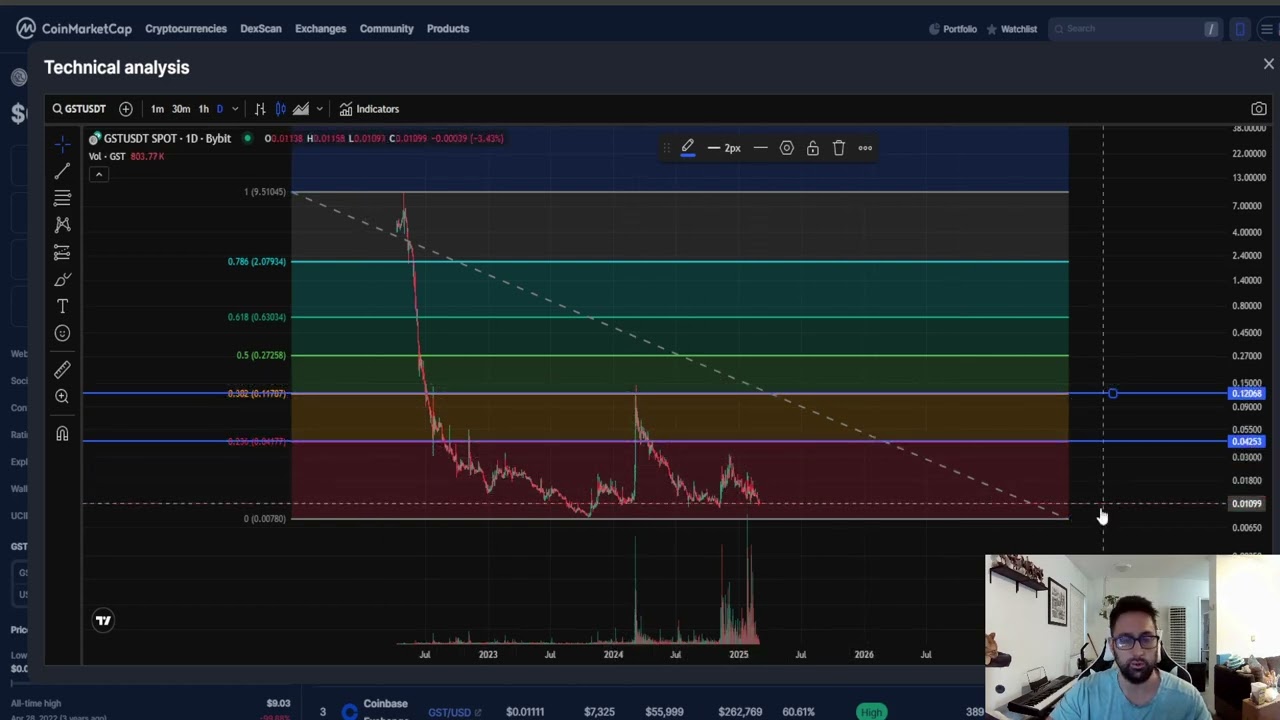Set the interval to 1m
Screen dimensions: 1280x720
[x=157, y=109]
